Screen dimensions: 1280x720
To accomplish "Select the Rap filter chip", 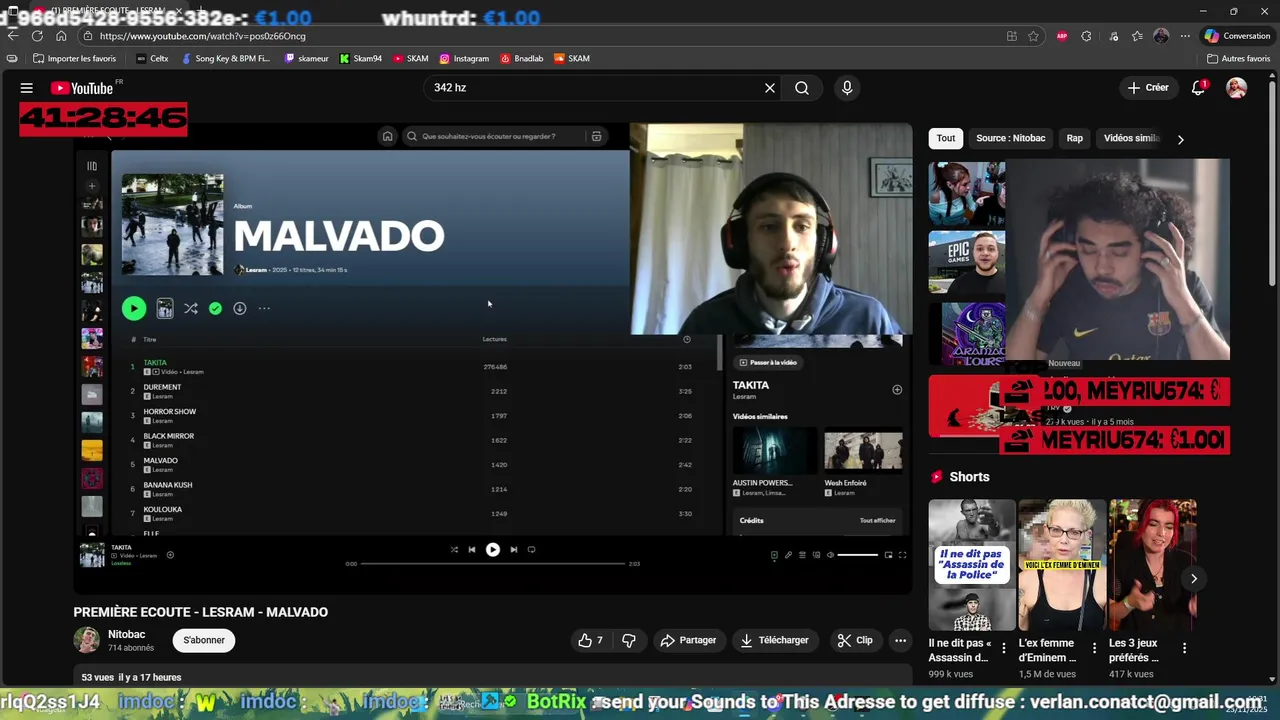I will click(x=1075, y=138).
